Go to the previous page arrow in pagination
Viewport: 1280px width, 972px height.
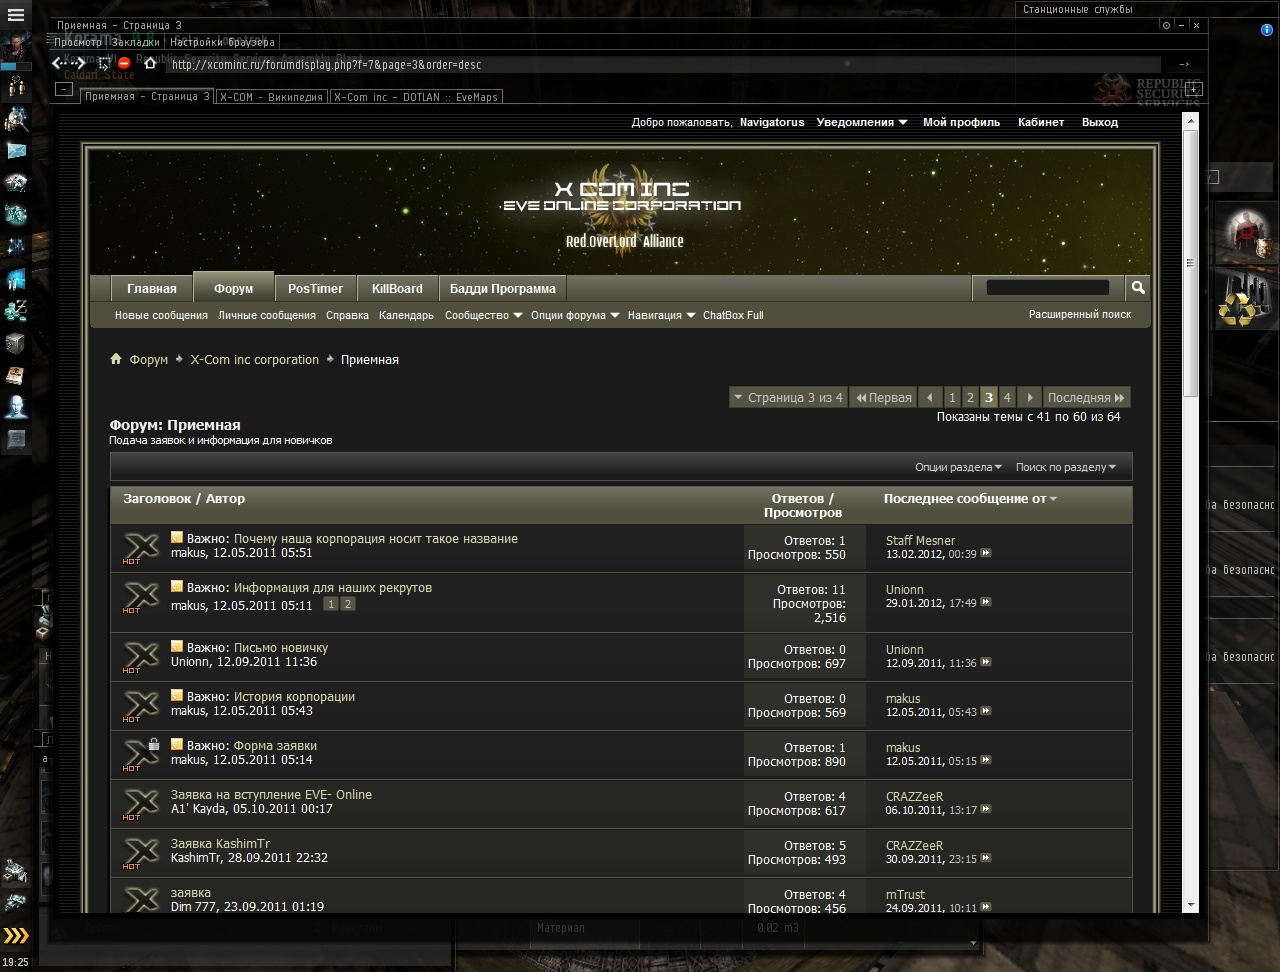click(930, 397)
